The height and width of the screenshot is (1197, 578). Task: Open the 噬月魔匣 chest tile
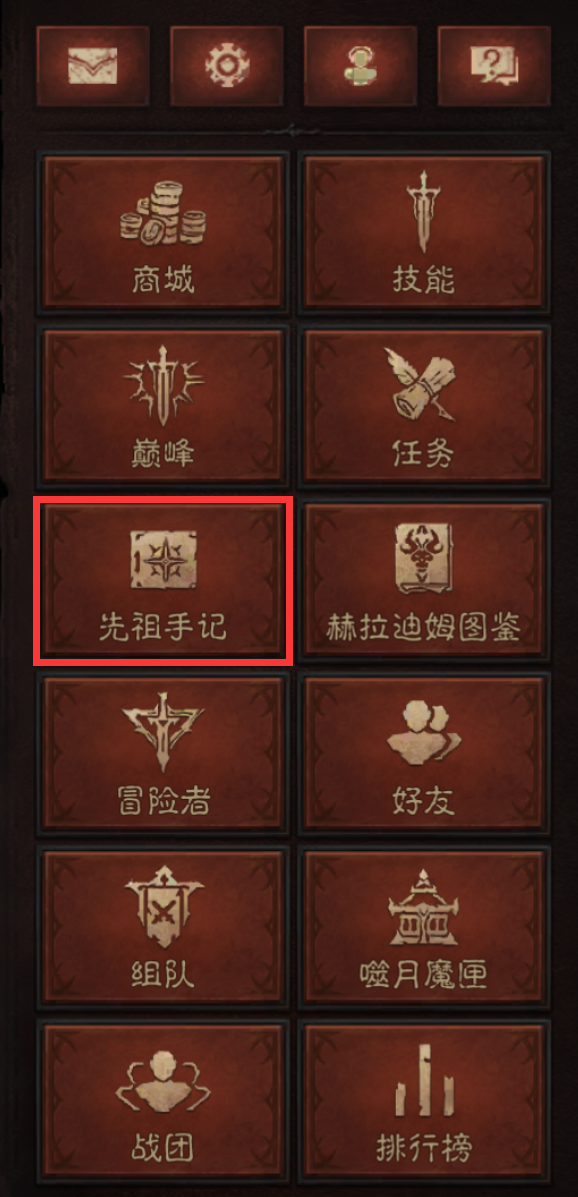click(425, 927)
